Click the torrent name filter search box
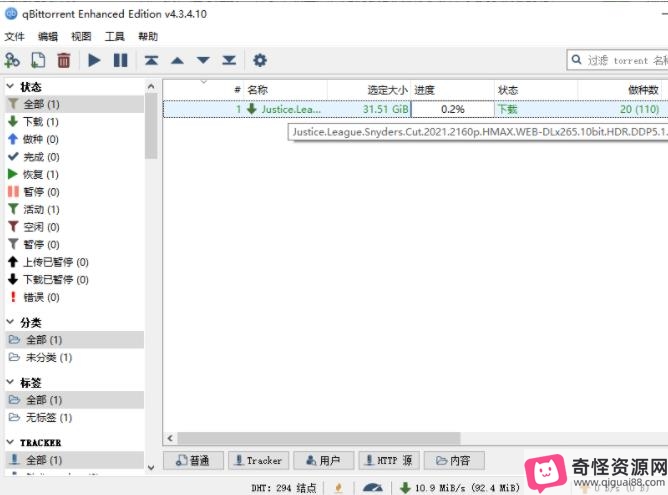This screenshot has height=495, width=668. [x=618, y=60]
